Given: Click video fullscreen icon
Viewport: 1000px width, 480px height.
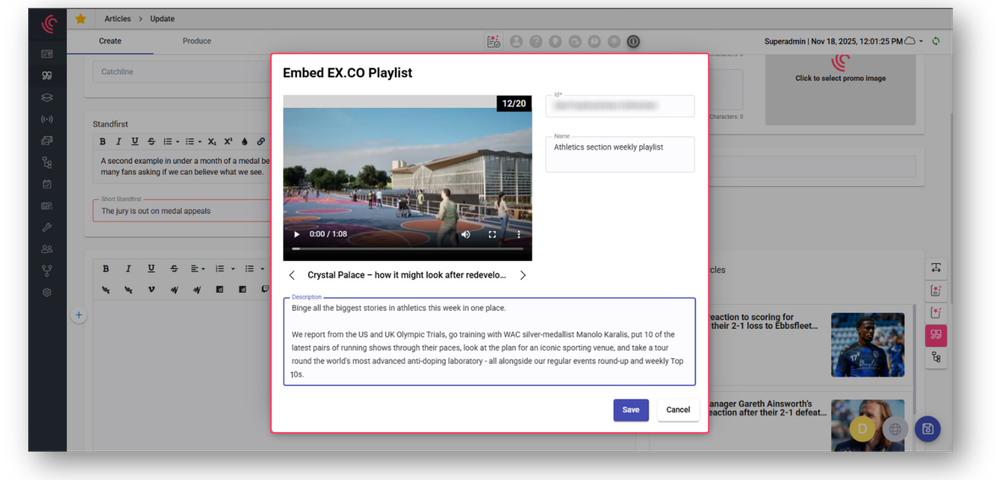Looking at the screenshot, I should (492, 235).
